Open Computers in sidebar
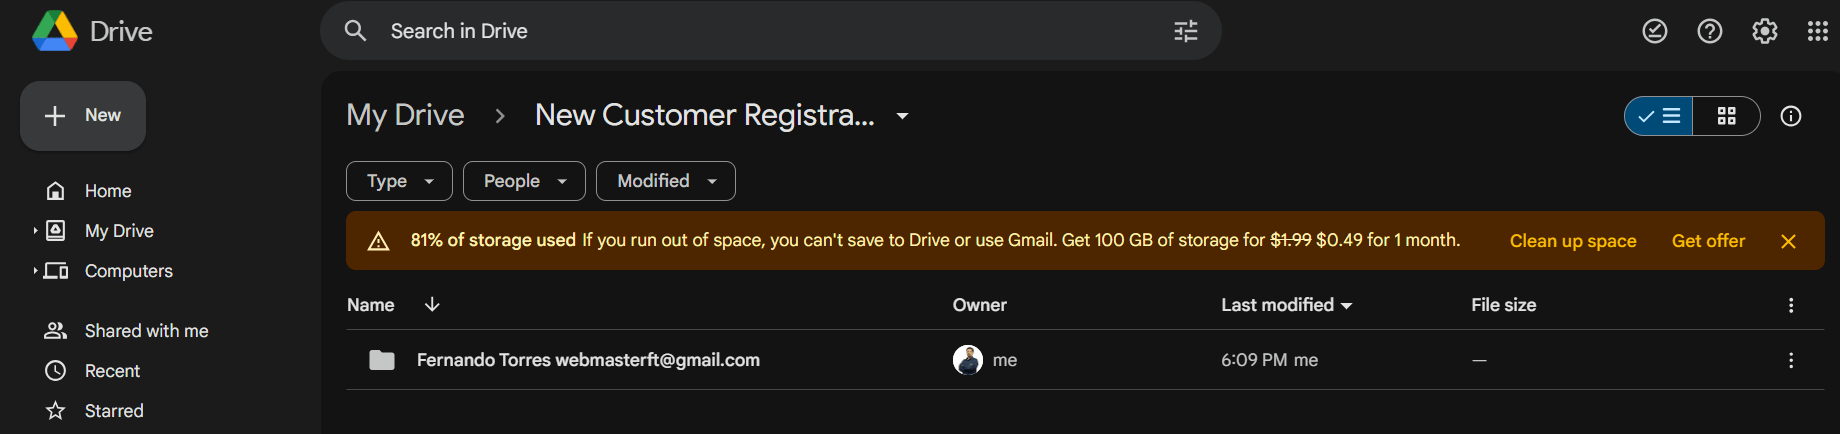The image size is (1840, 434). tap(128, 271)
